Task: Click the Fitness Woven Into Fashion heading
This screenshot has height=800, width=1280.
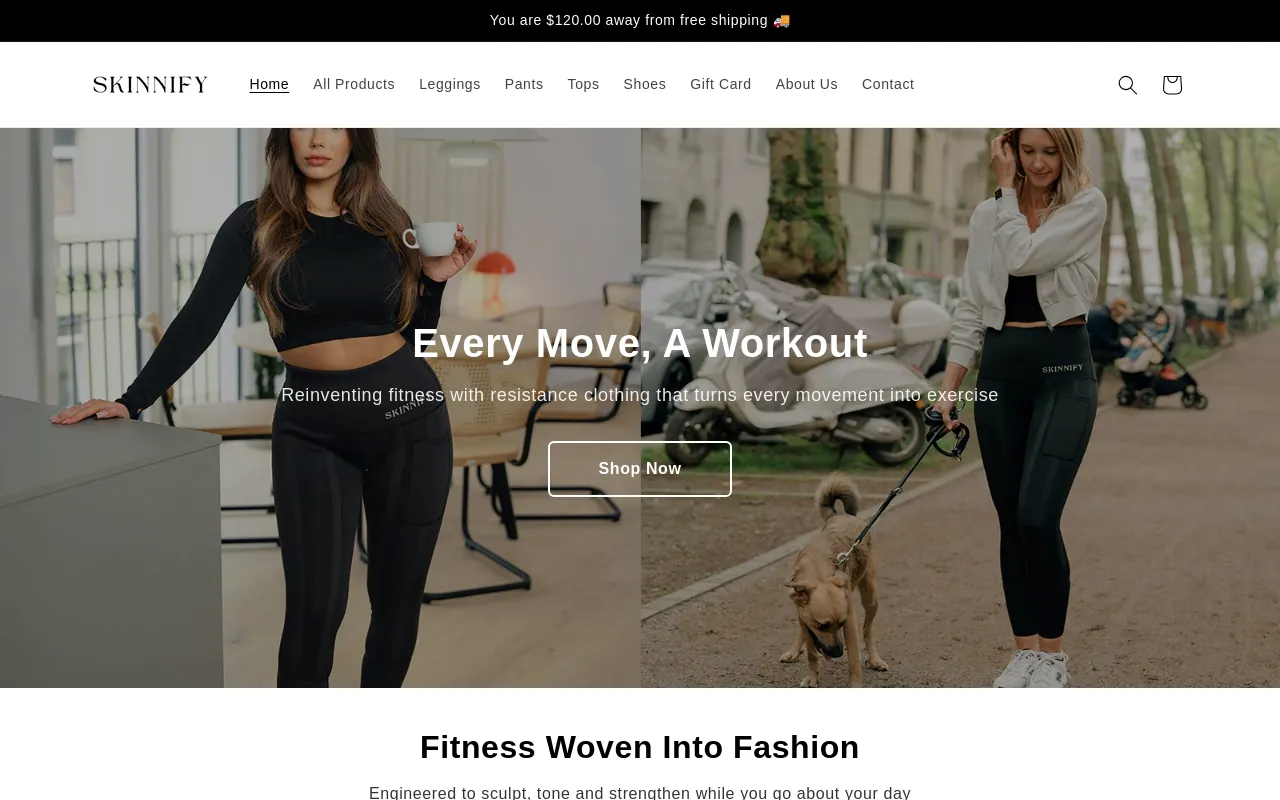Action: (640, 747)
